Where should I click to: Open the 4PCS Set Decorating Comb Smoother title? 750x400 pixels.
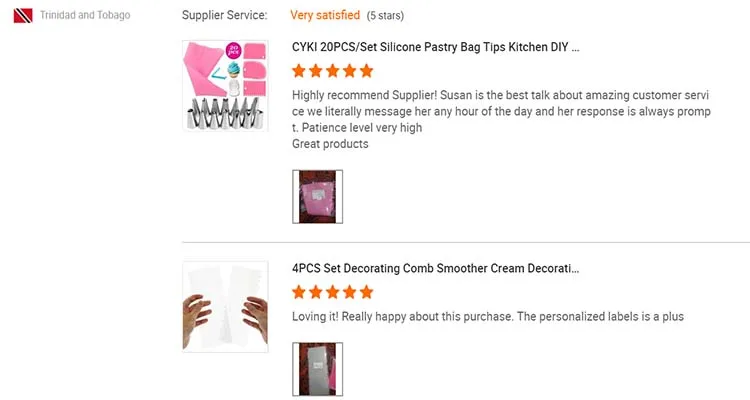435,269
